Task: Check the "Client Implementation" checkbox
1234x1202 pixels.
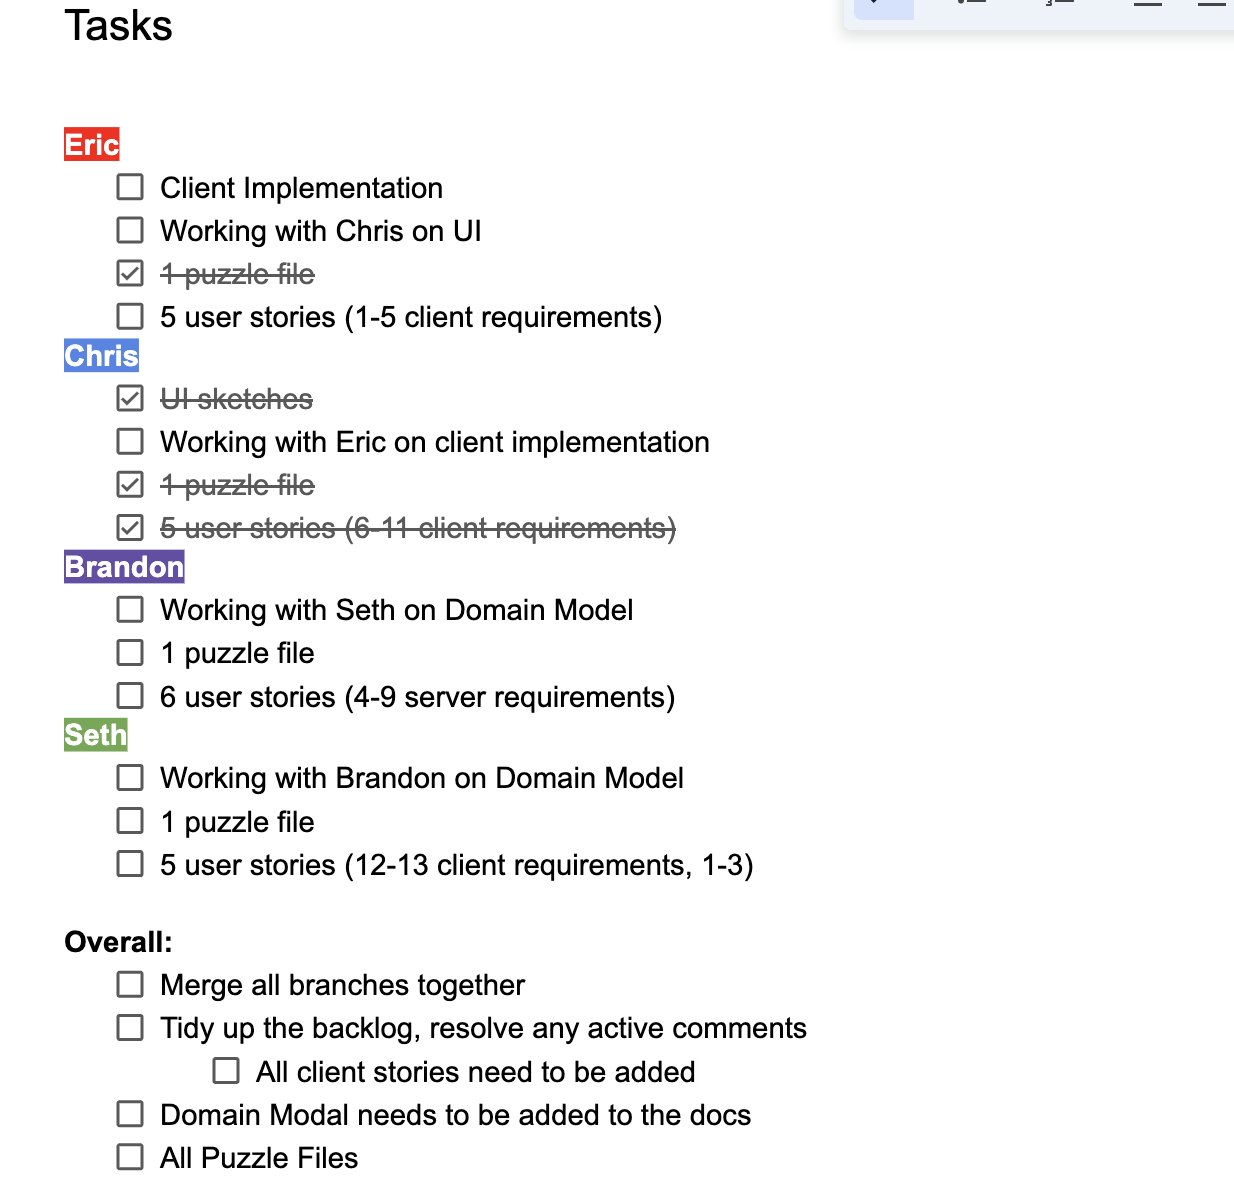Action: [x=130, y=187]
